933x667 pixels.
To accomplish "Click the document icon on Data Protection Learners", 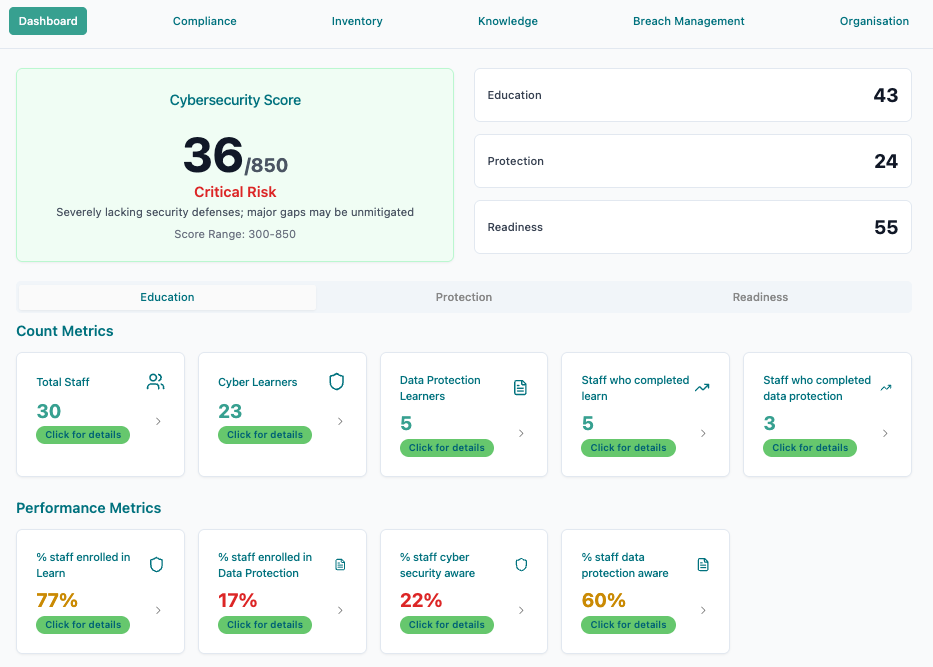I will click(x=520, y=387).
